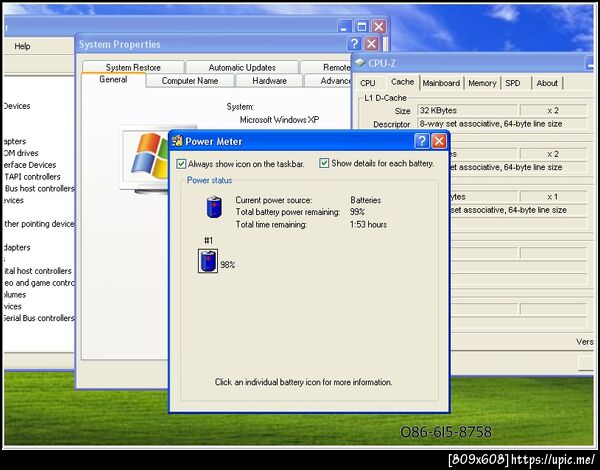Click the '8-way set associative' L1 D-Cache descriptor
Viewport: 600px width, 470px height.
(x=502, y=124)
